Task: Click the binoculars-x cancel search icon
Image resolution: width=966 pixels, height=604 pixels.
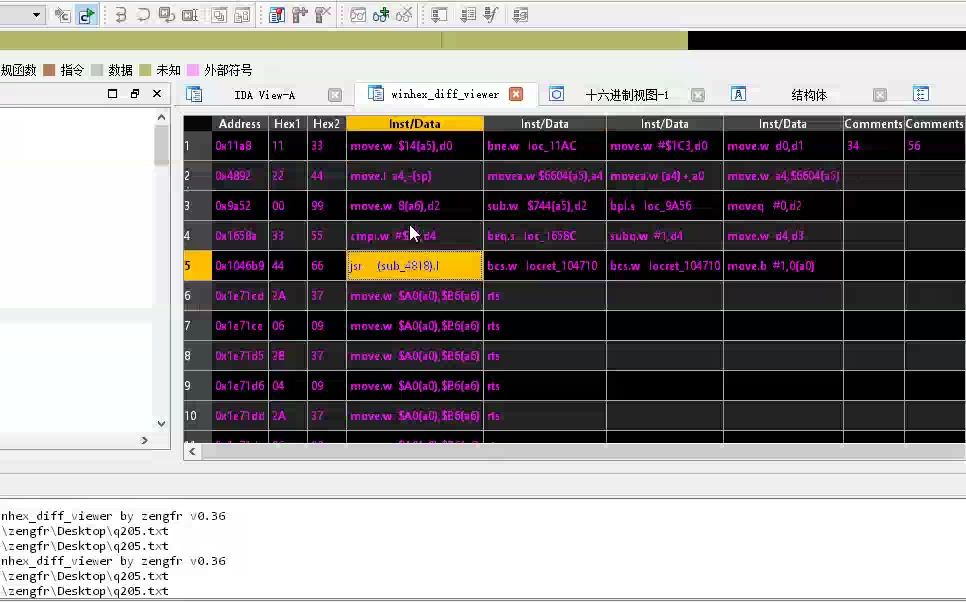Action: [x=404, y=14]
